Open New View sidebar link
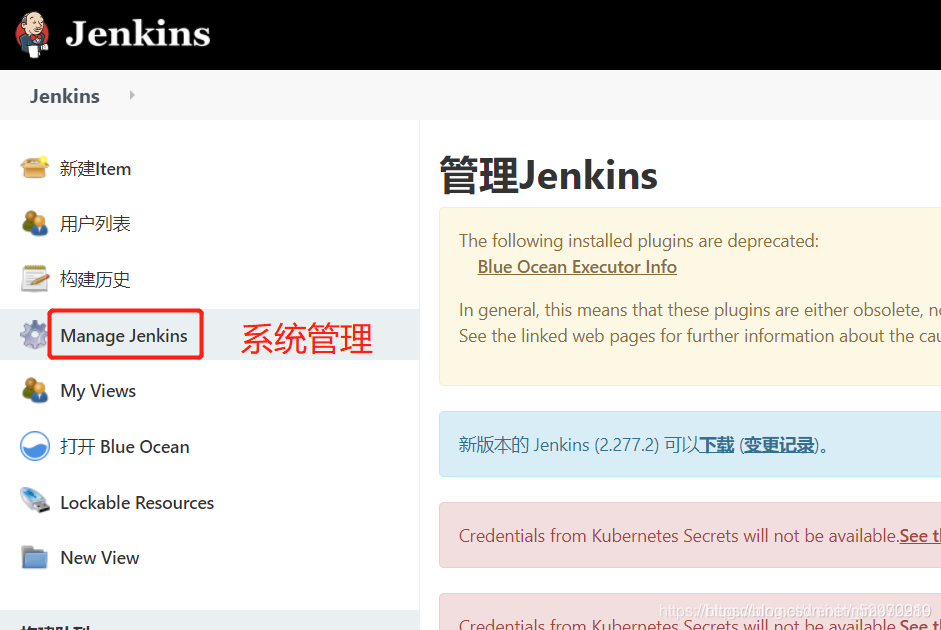This screenshot has height=630, width=941. 100,558
